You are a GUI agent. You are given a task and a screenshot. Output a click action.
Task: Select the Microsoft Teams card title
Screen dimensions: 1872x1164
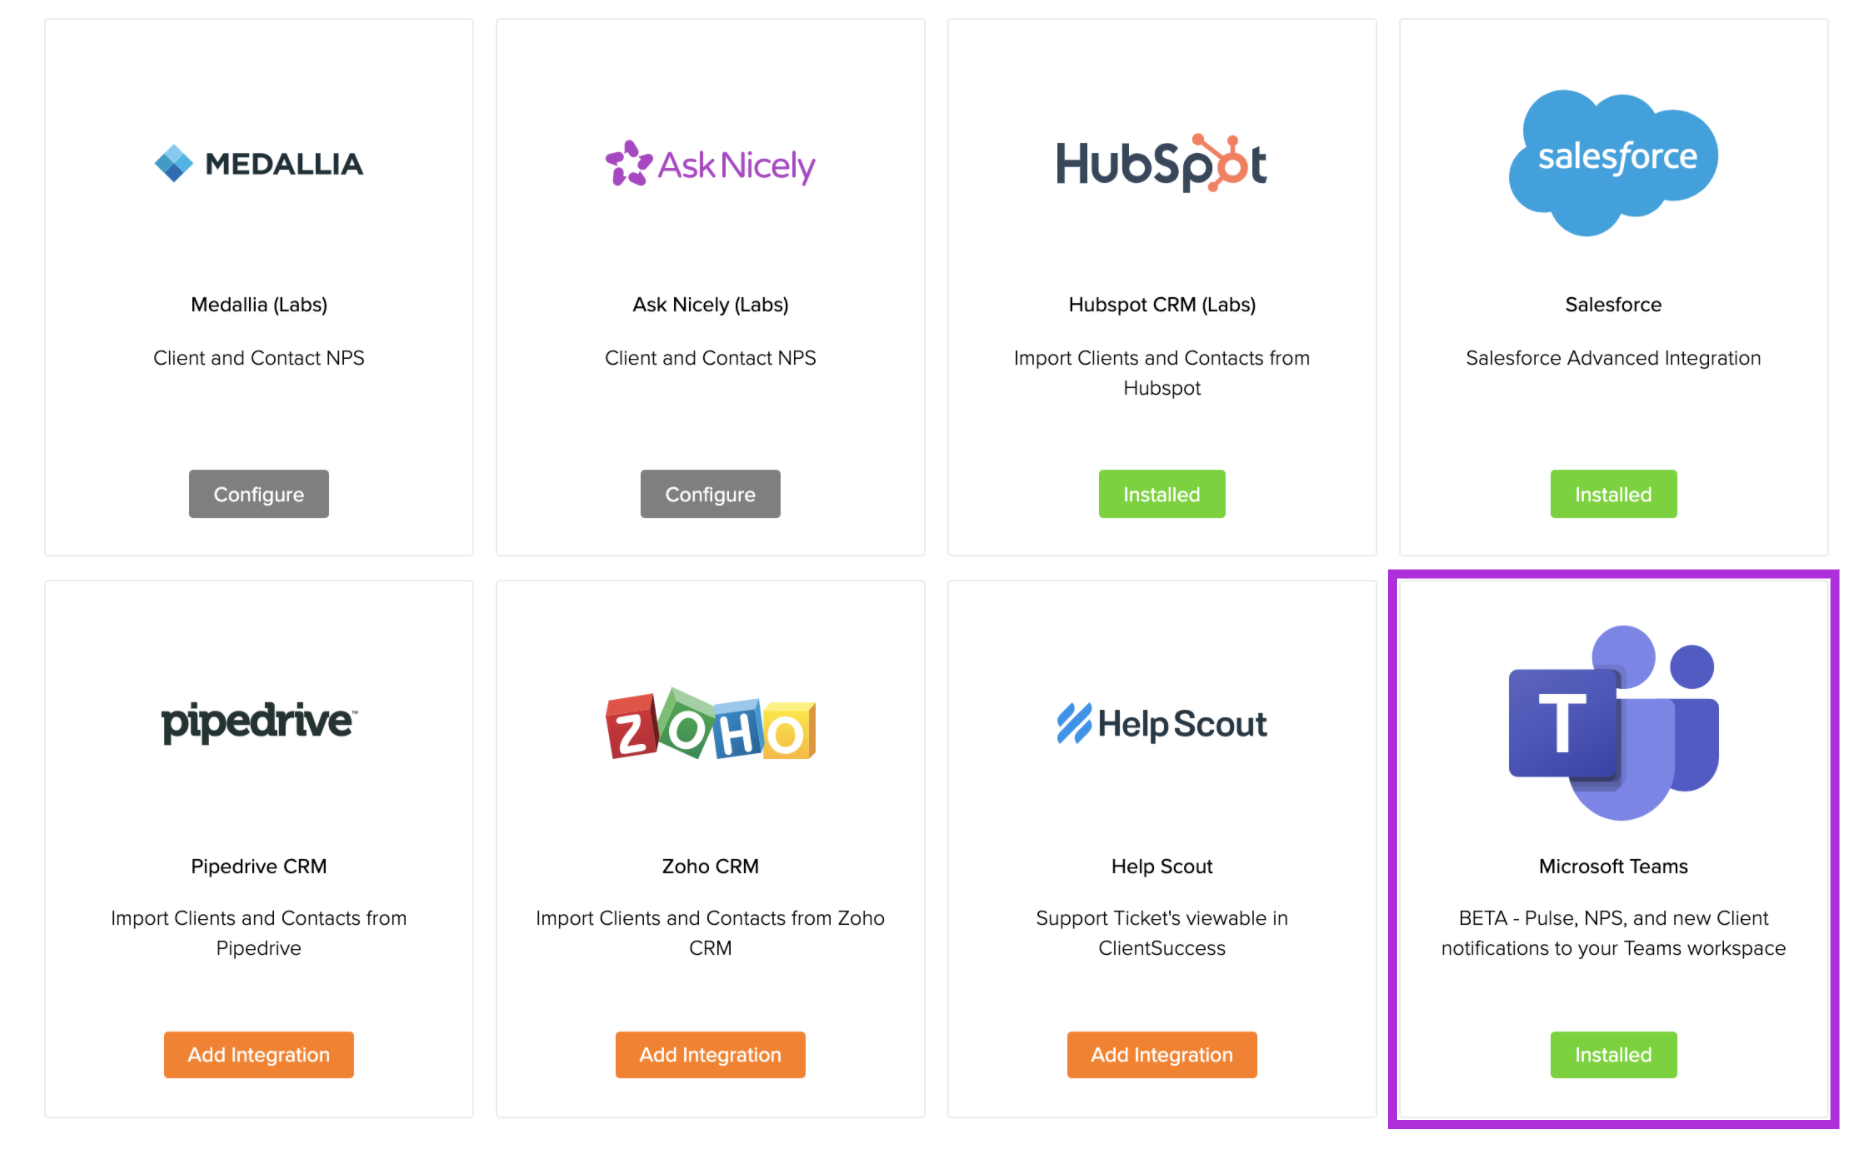(1613, 867)
